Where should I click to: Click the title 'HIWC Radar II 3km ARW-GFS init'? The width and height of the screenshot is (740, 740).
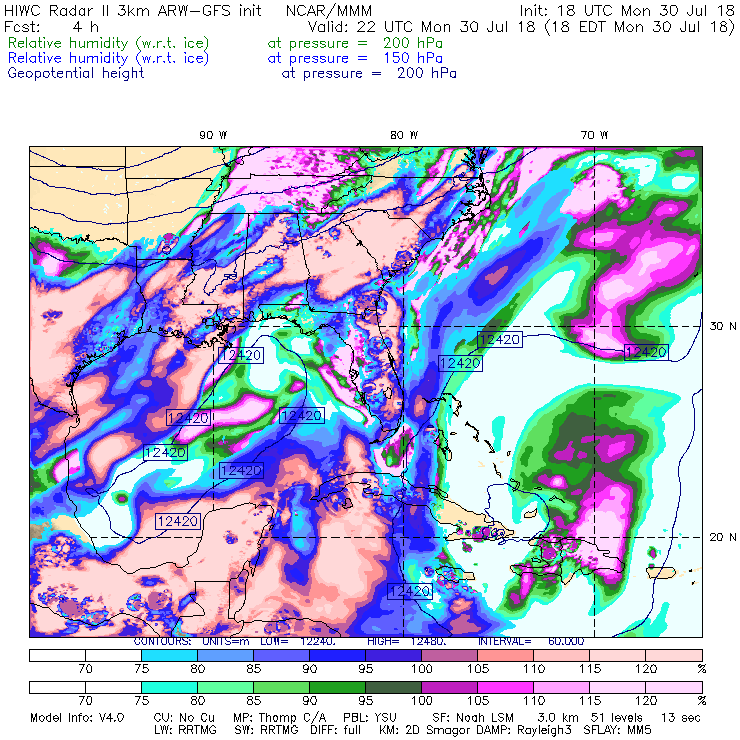pyautogui.click(x=132, y=10)
